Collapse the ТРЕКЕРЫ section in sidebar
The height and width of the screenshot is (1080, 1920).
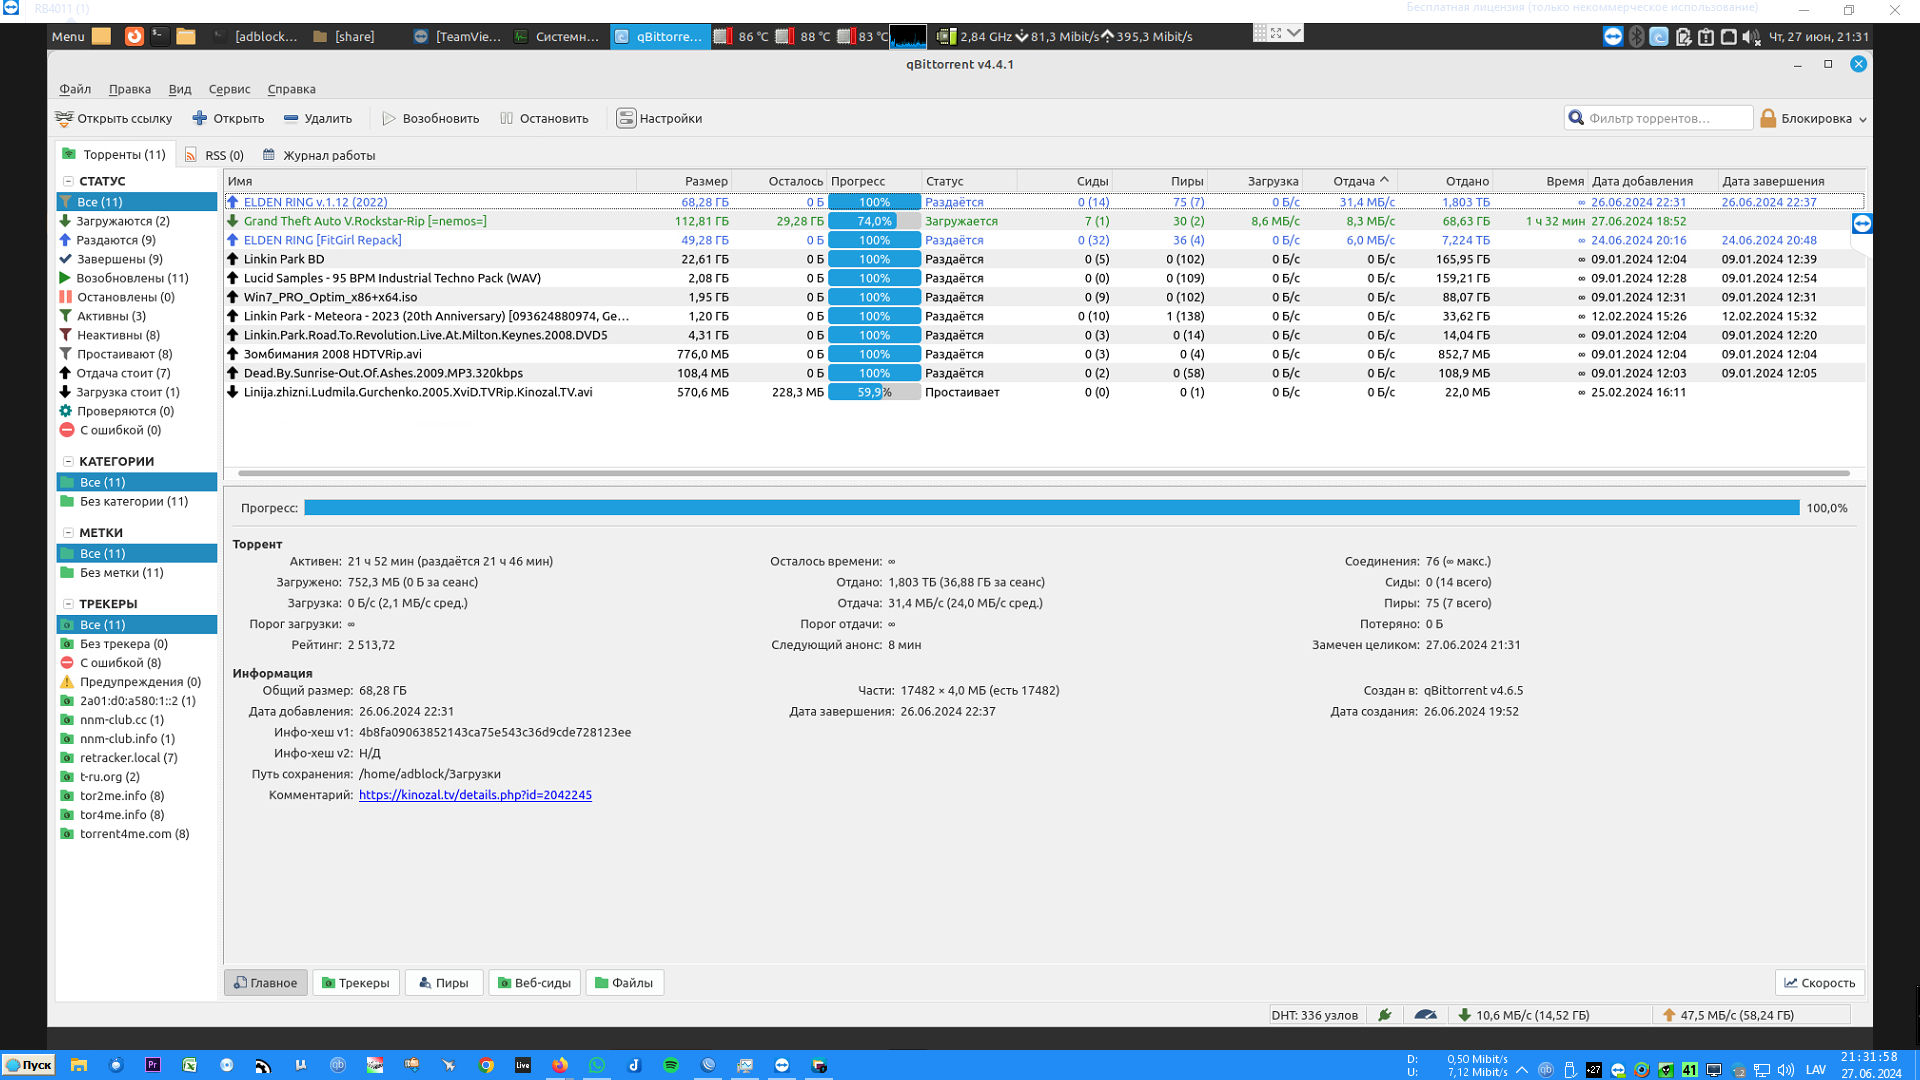pyautogui.click(x=68, y=604)
